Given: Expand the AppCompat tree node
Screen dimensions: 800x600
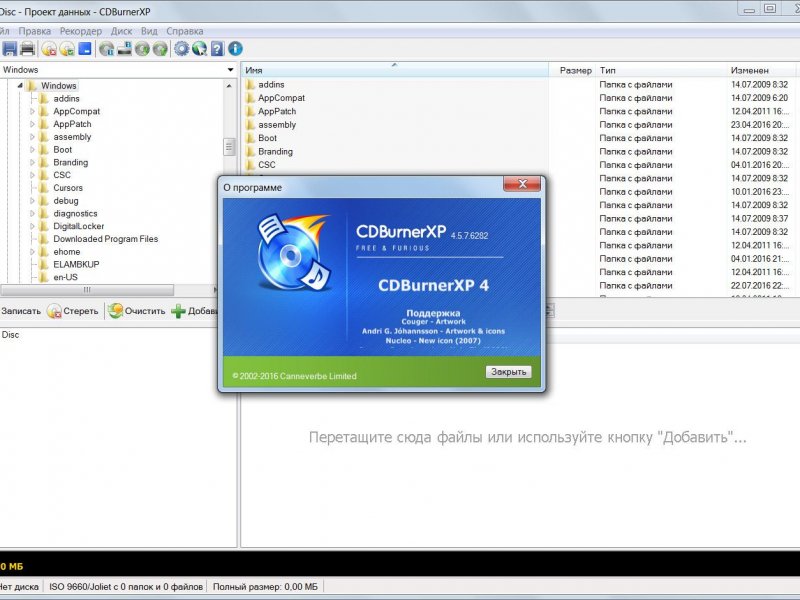Looking at the screenshot, I should 32,111.
